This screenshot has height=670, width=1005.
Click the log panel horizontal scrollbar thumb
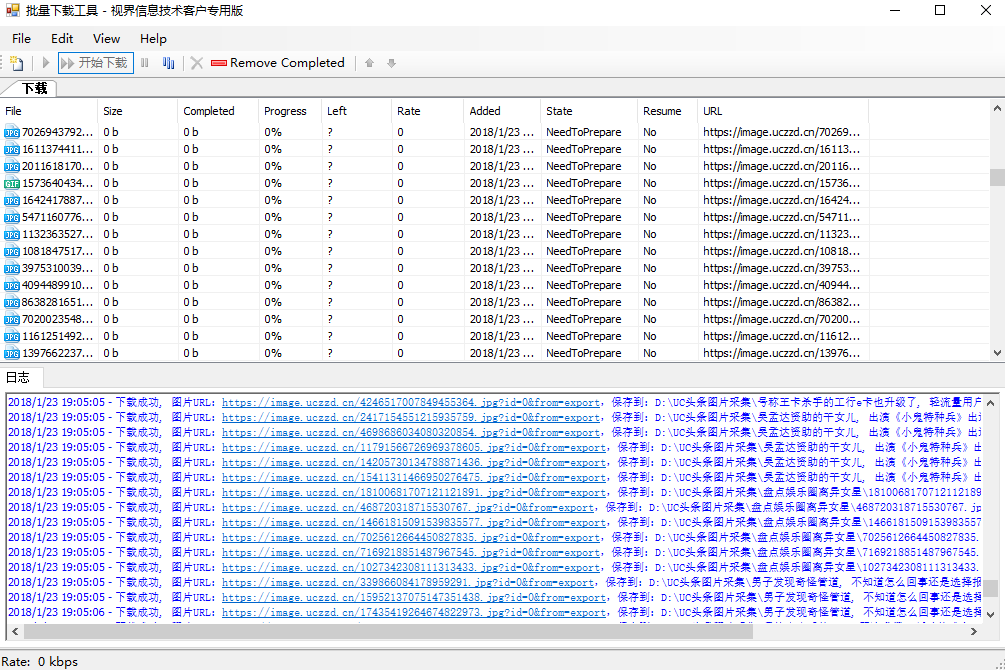tap(388, 632)
